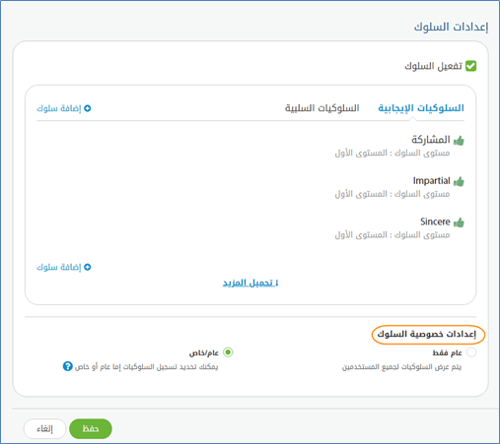500x444 pixels.
Task: Click the bottom plus icon for إضافة سلوك
Action: pyautogui.click(x=87, y=267)
